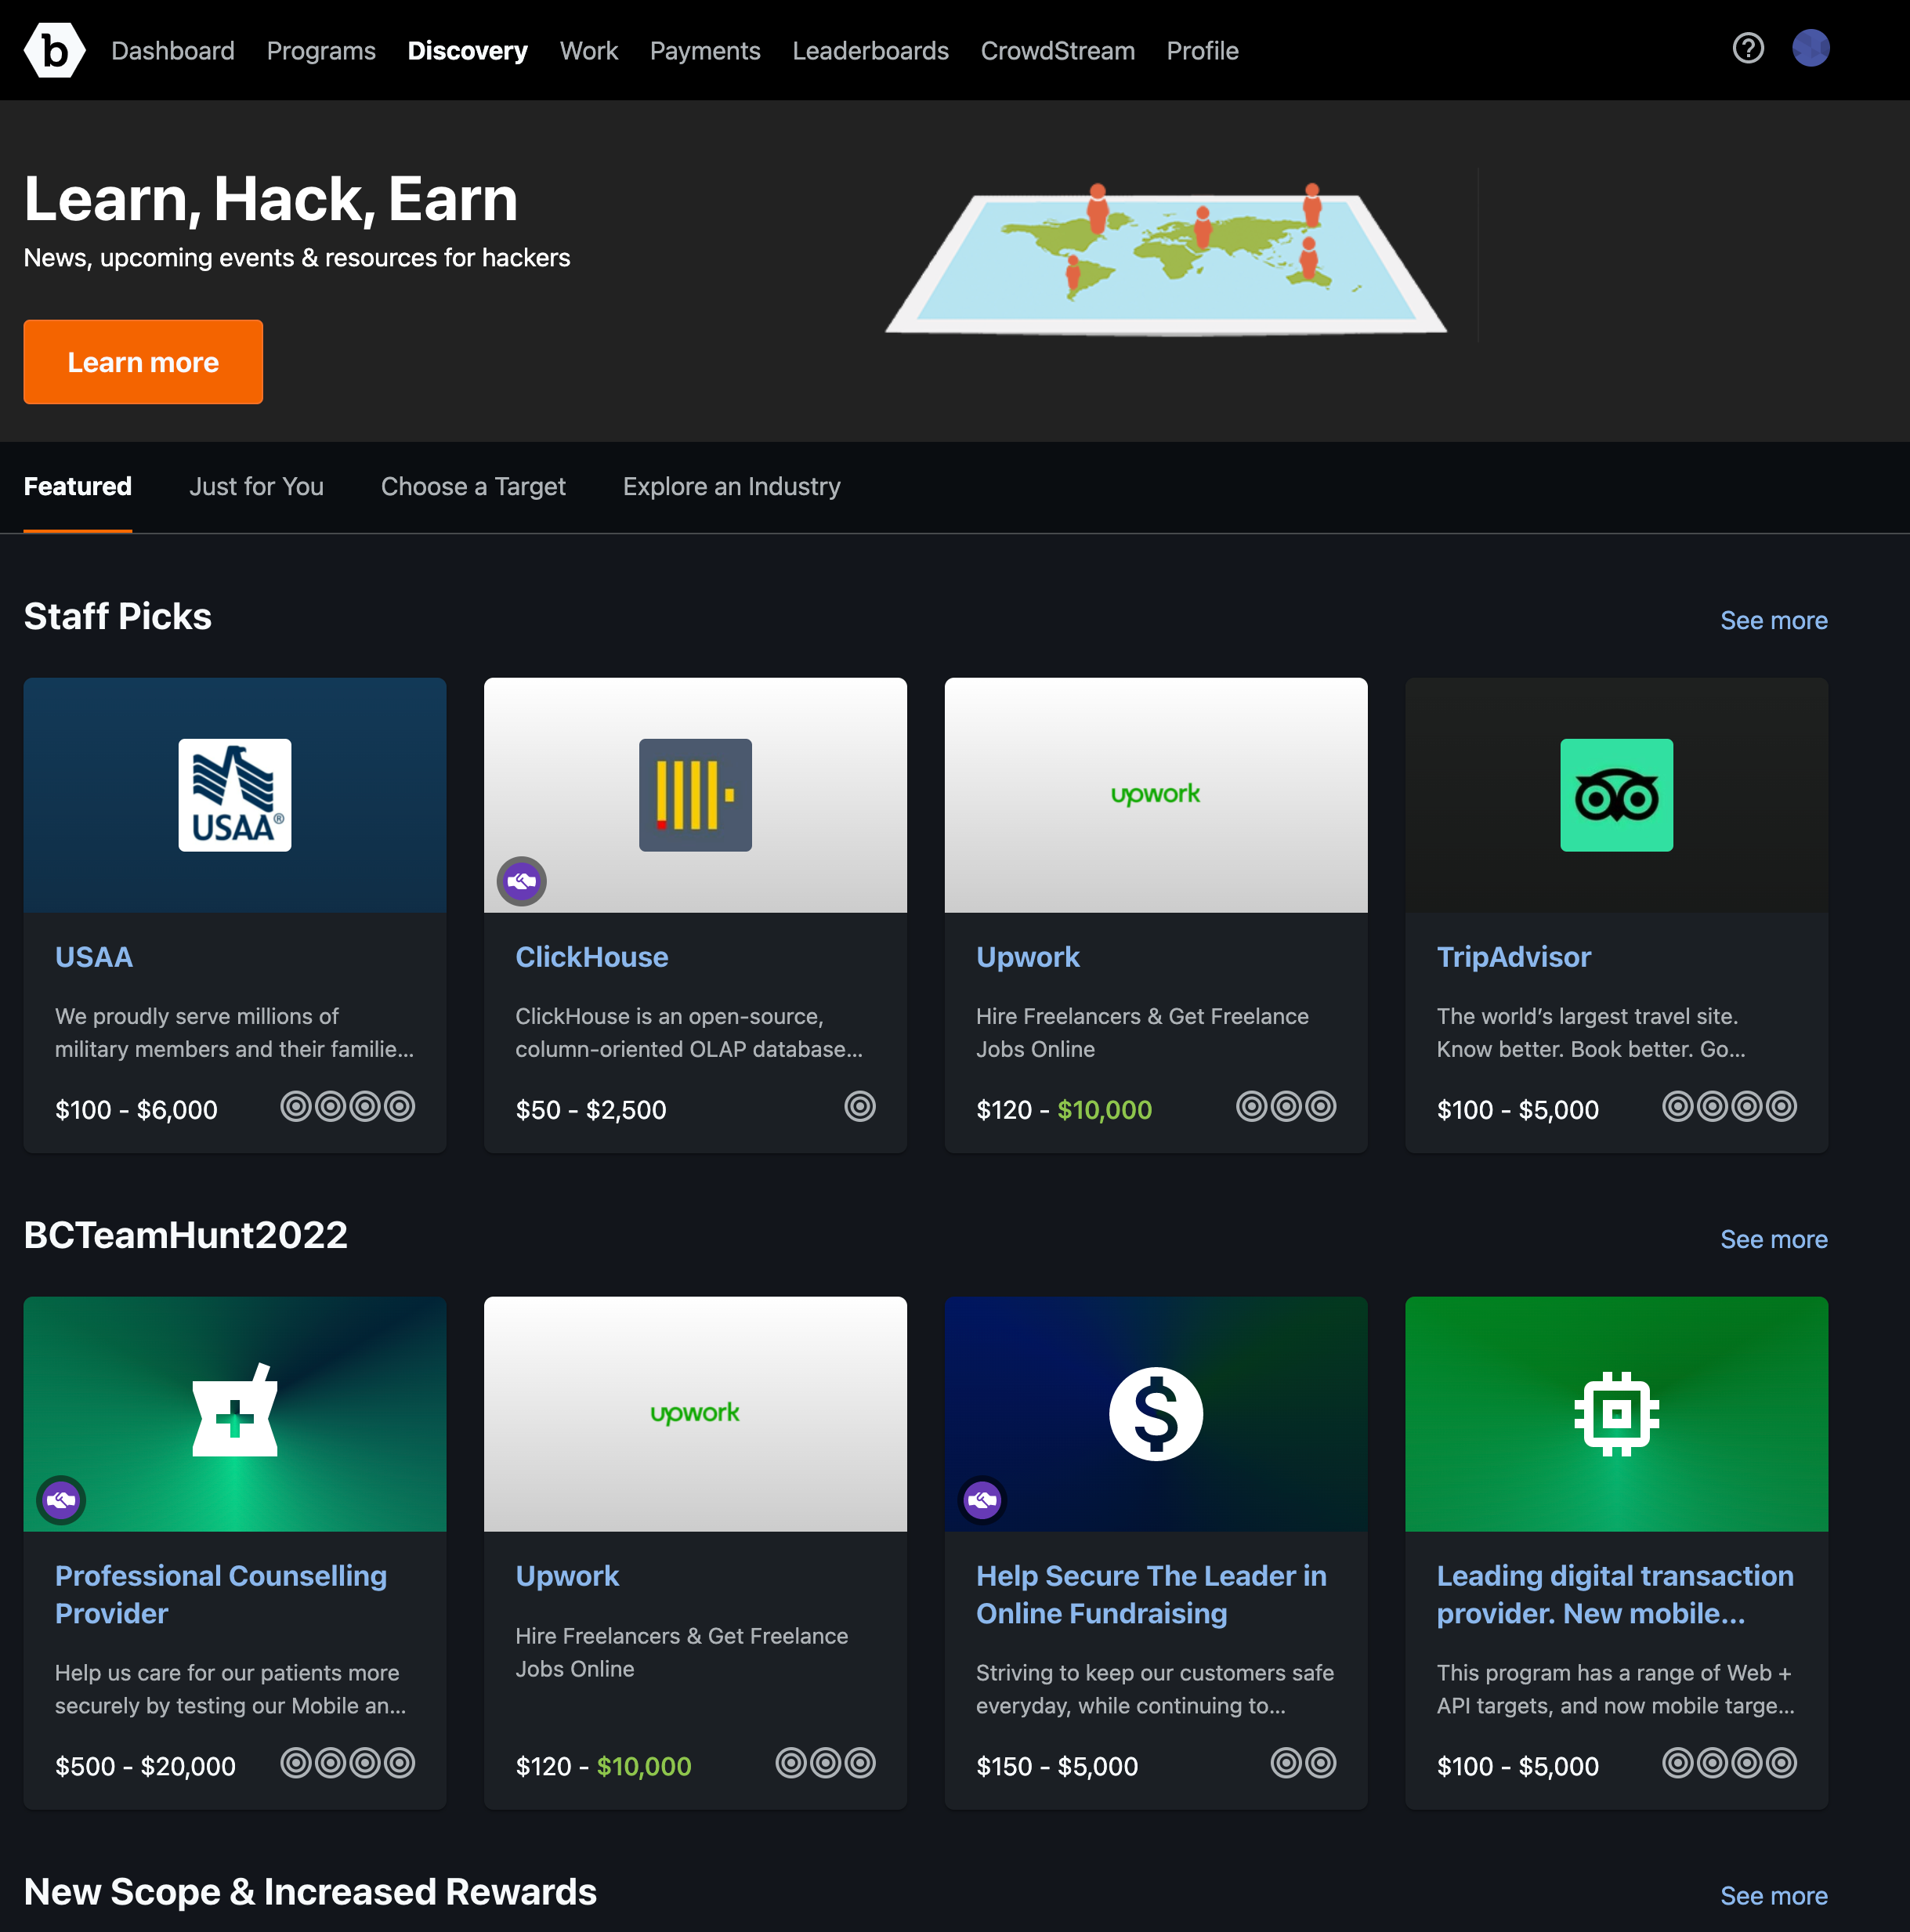
Task: Click USAA description about military members
Action: [234, 1032]
